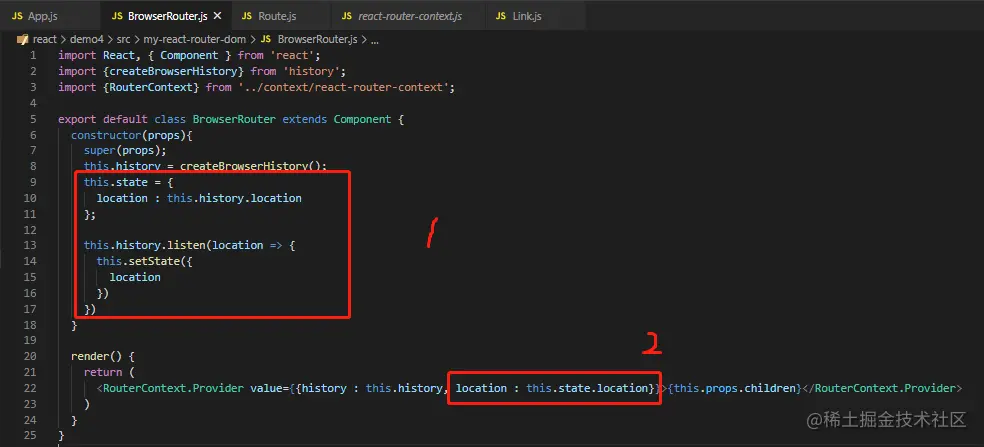
Task: Click line number 1 in the gutter
Action: (33, 55)
